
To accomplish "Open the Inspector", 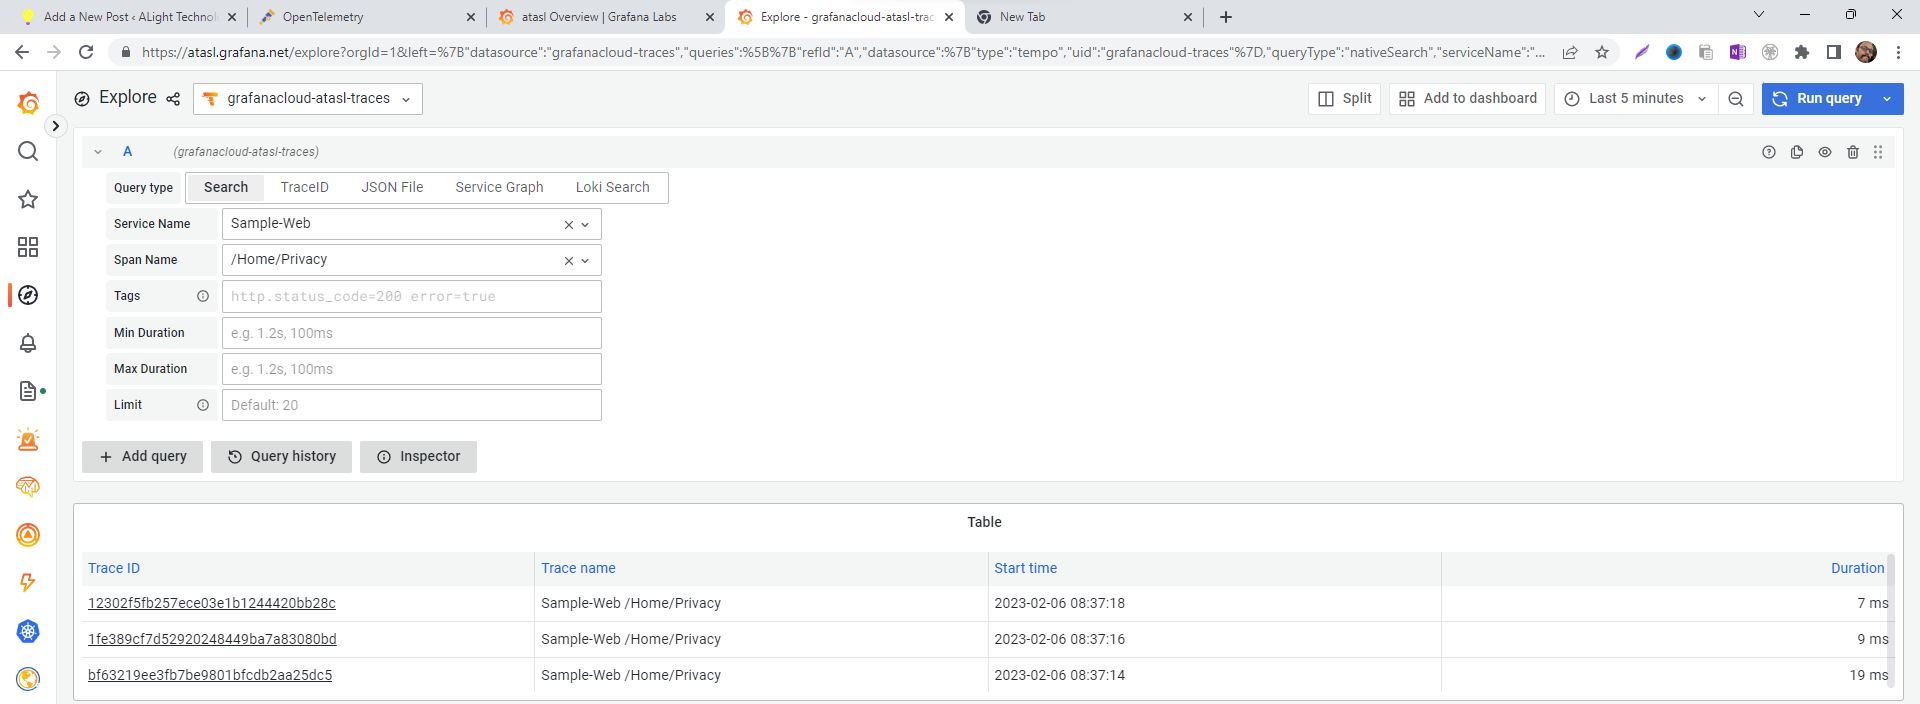I will click(418, 457).
